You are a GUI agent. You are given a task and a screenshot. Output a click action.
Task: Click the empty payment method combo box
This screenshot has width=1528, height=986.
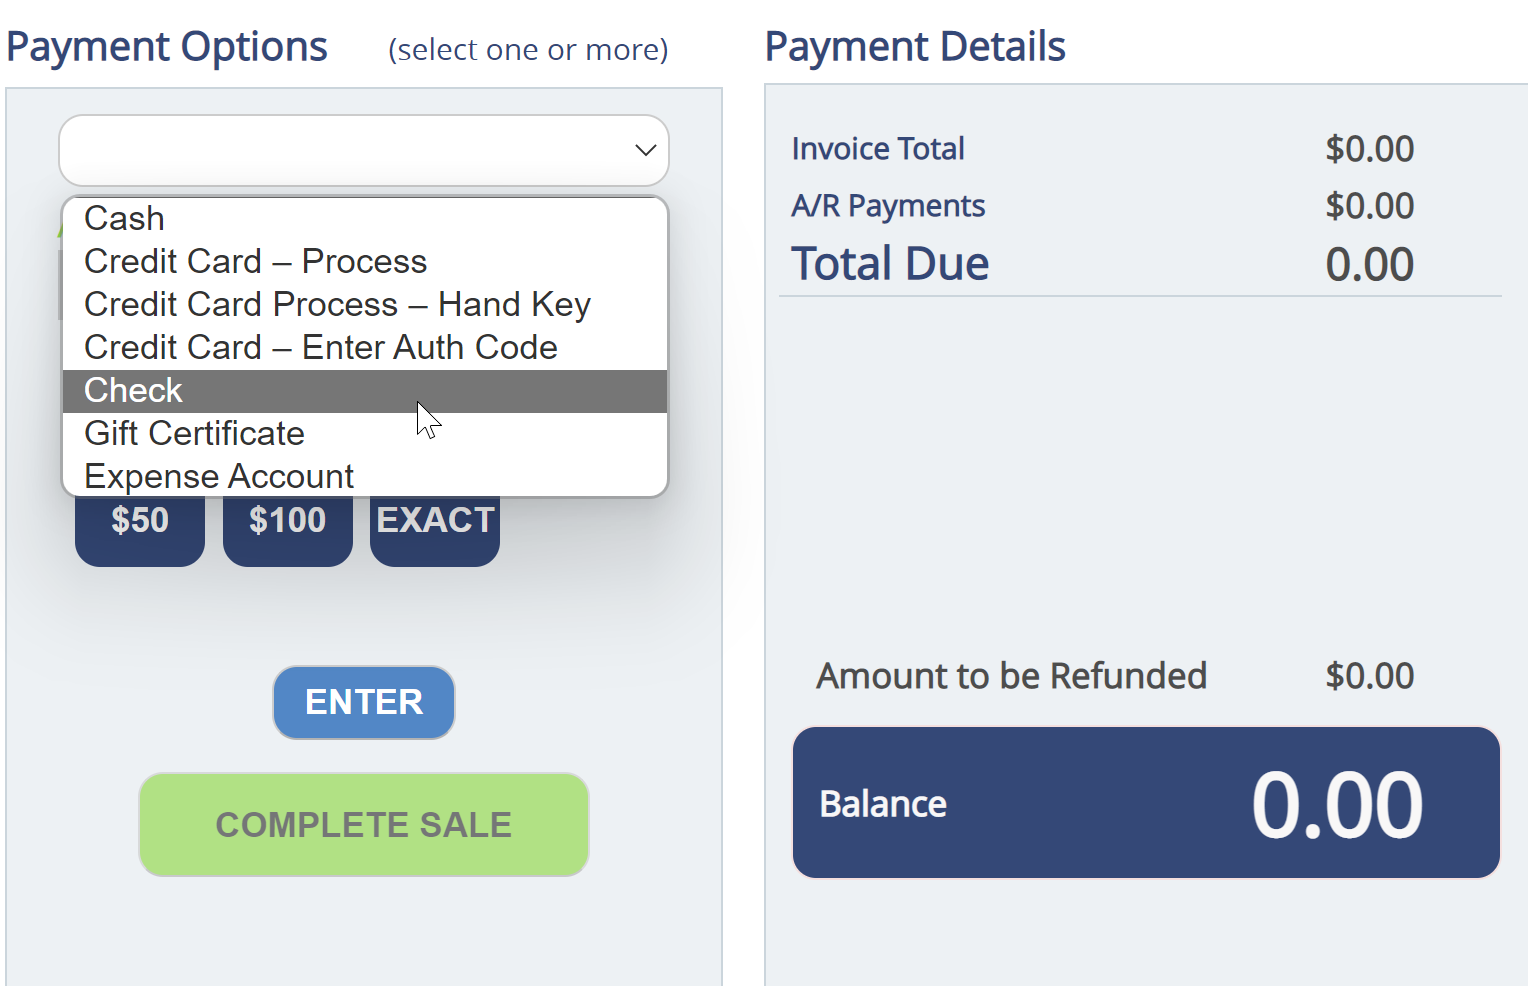click(x=340, y=151)
